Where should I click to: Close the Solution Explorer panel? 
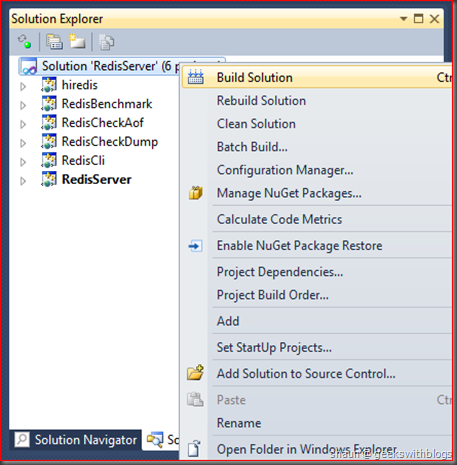click(434, 19)
